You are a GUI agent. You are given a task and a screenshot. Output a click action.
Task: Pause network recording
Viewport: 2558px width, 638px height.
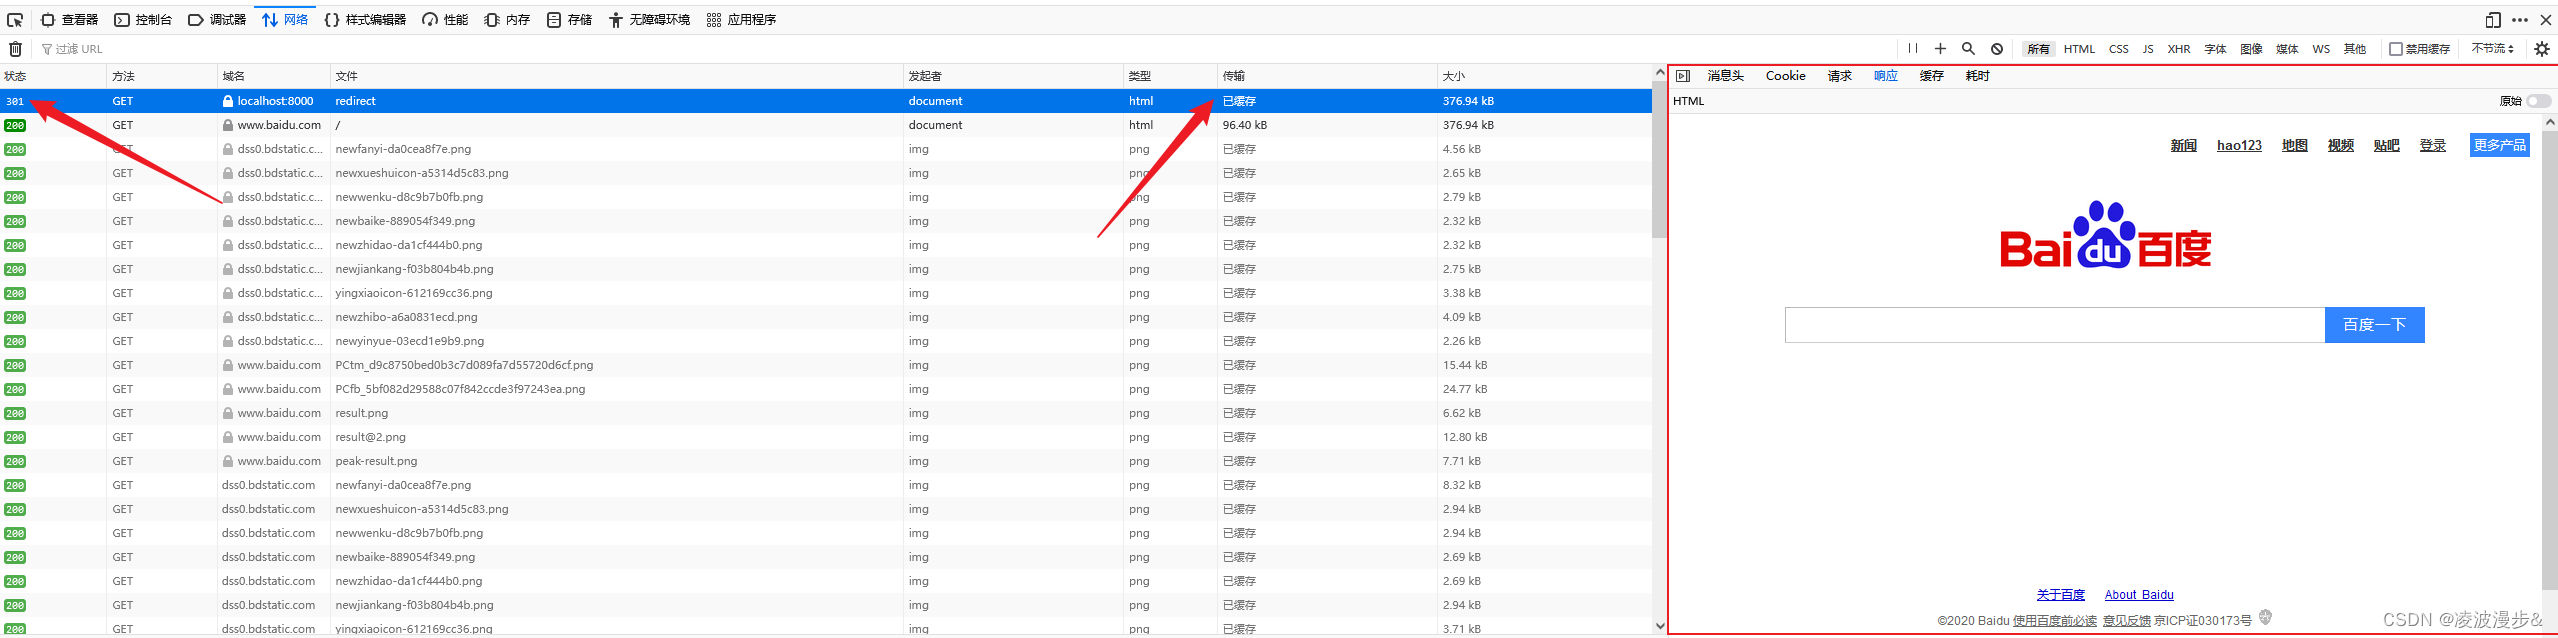pos(1912,49)
